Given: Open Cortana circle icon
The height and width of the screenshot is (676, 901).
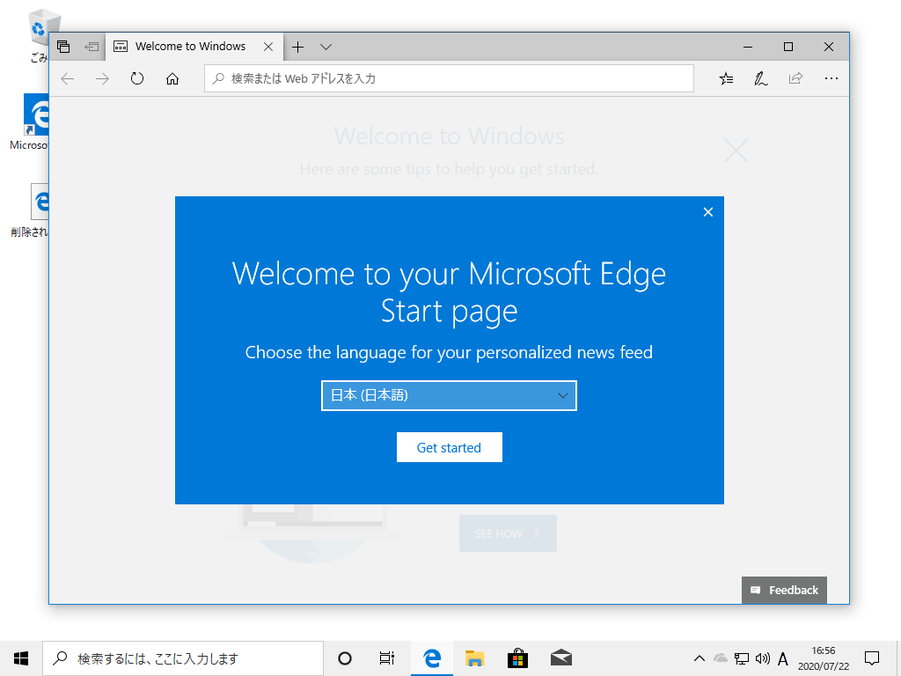Looking at the screenshot, I should [345, 659].
